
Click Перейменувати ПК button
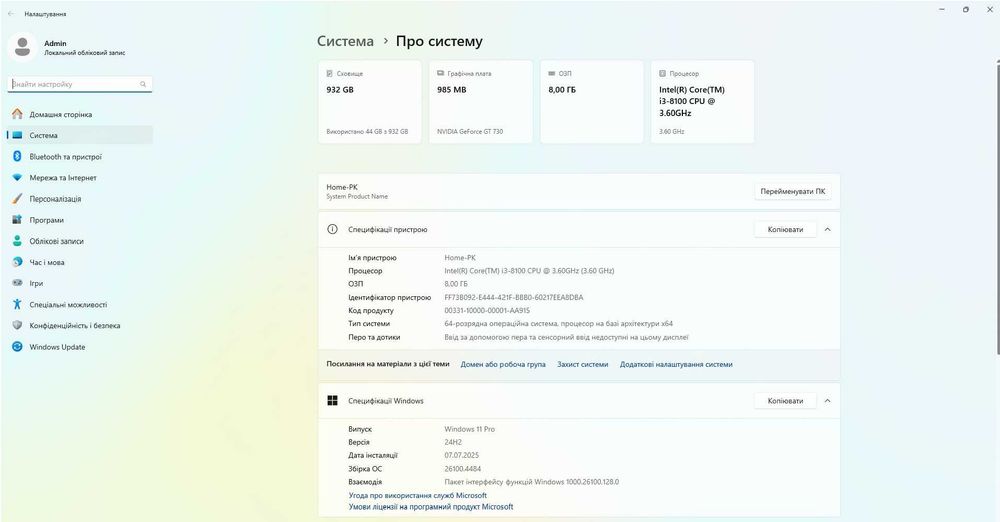pos(793,191)
